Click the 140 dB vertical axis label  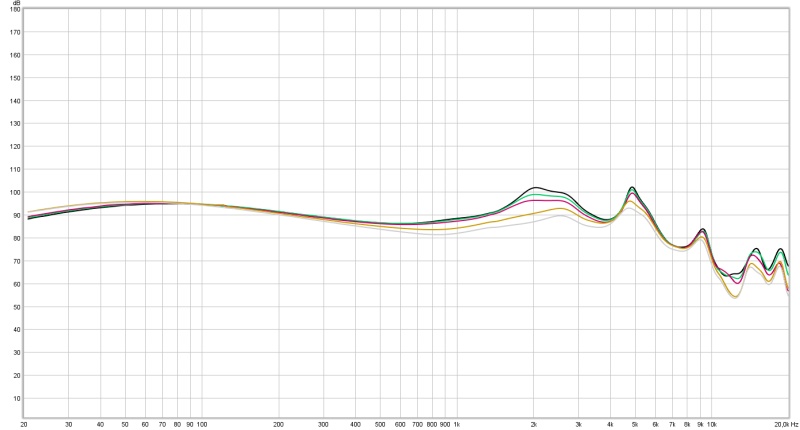point(14,101)
